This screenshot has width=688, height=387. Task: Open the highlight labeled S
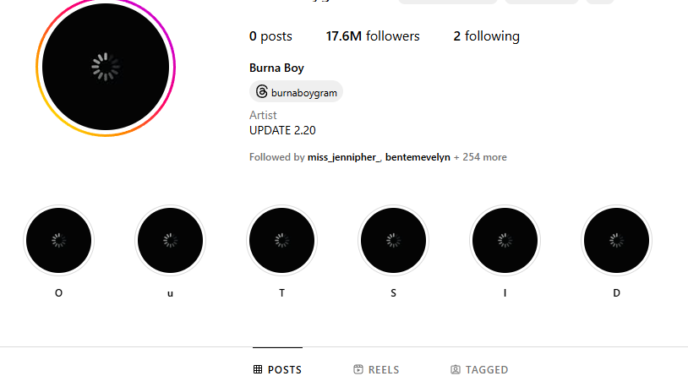[x=393, y=240]
